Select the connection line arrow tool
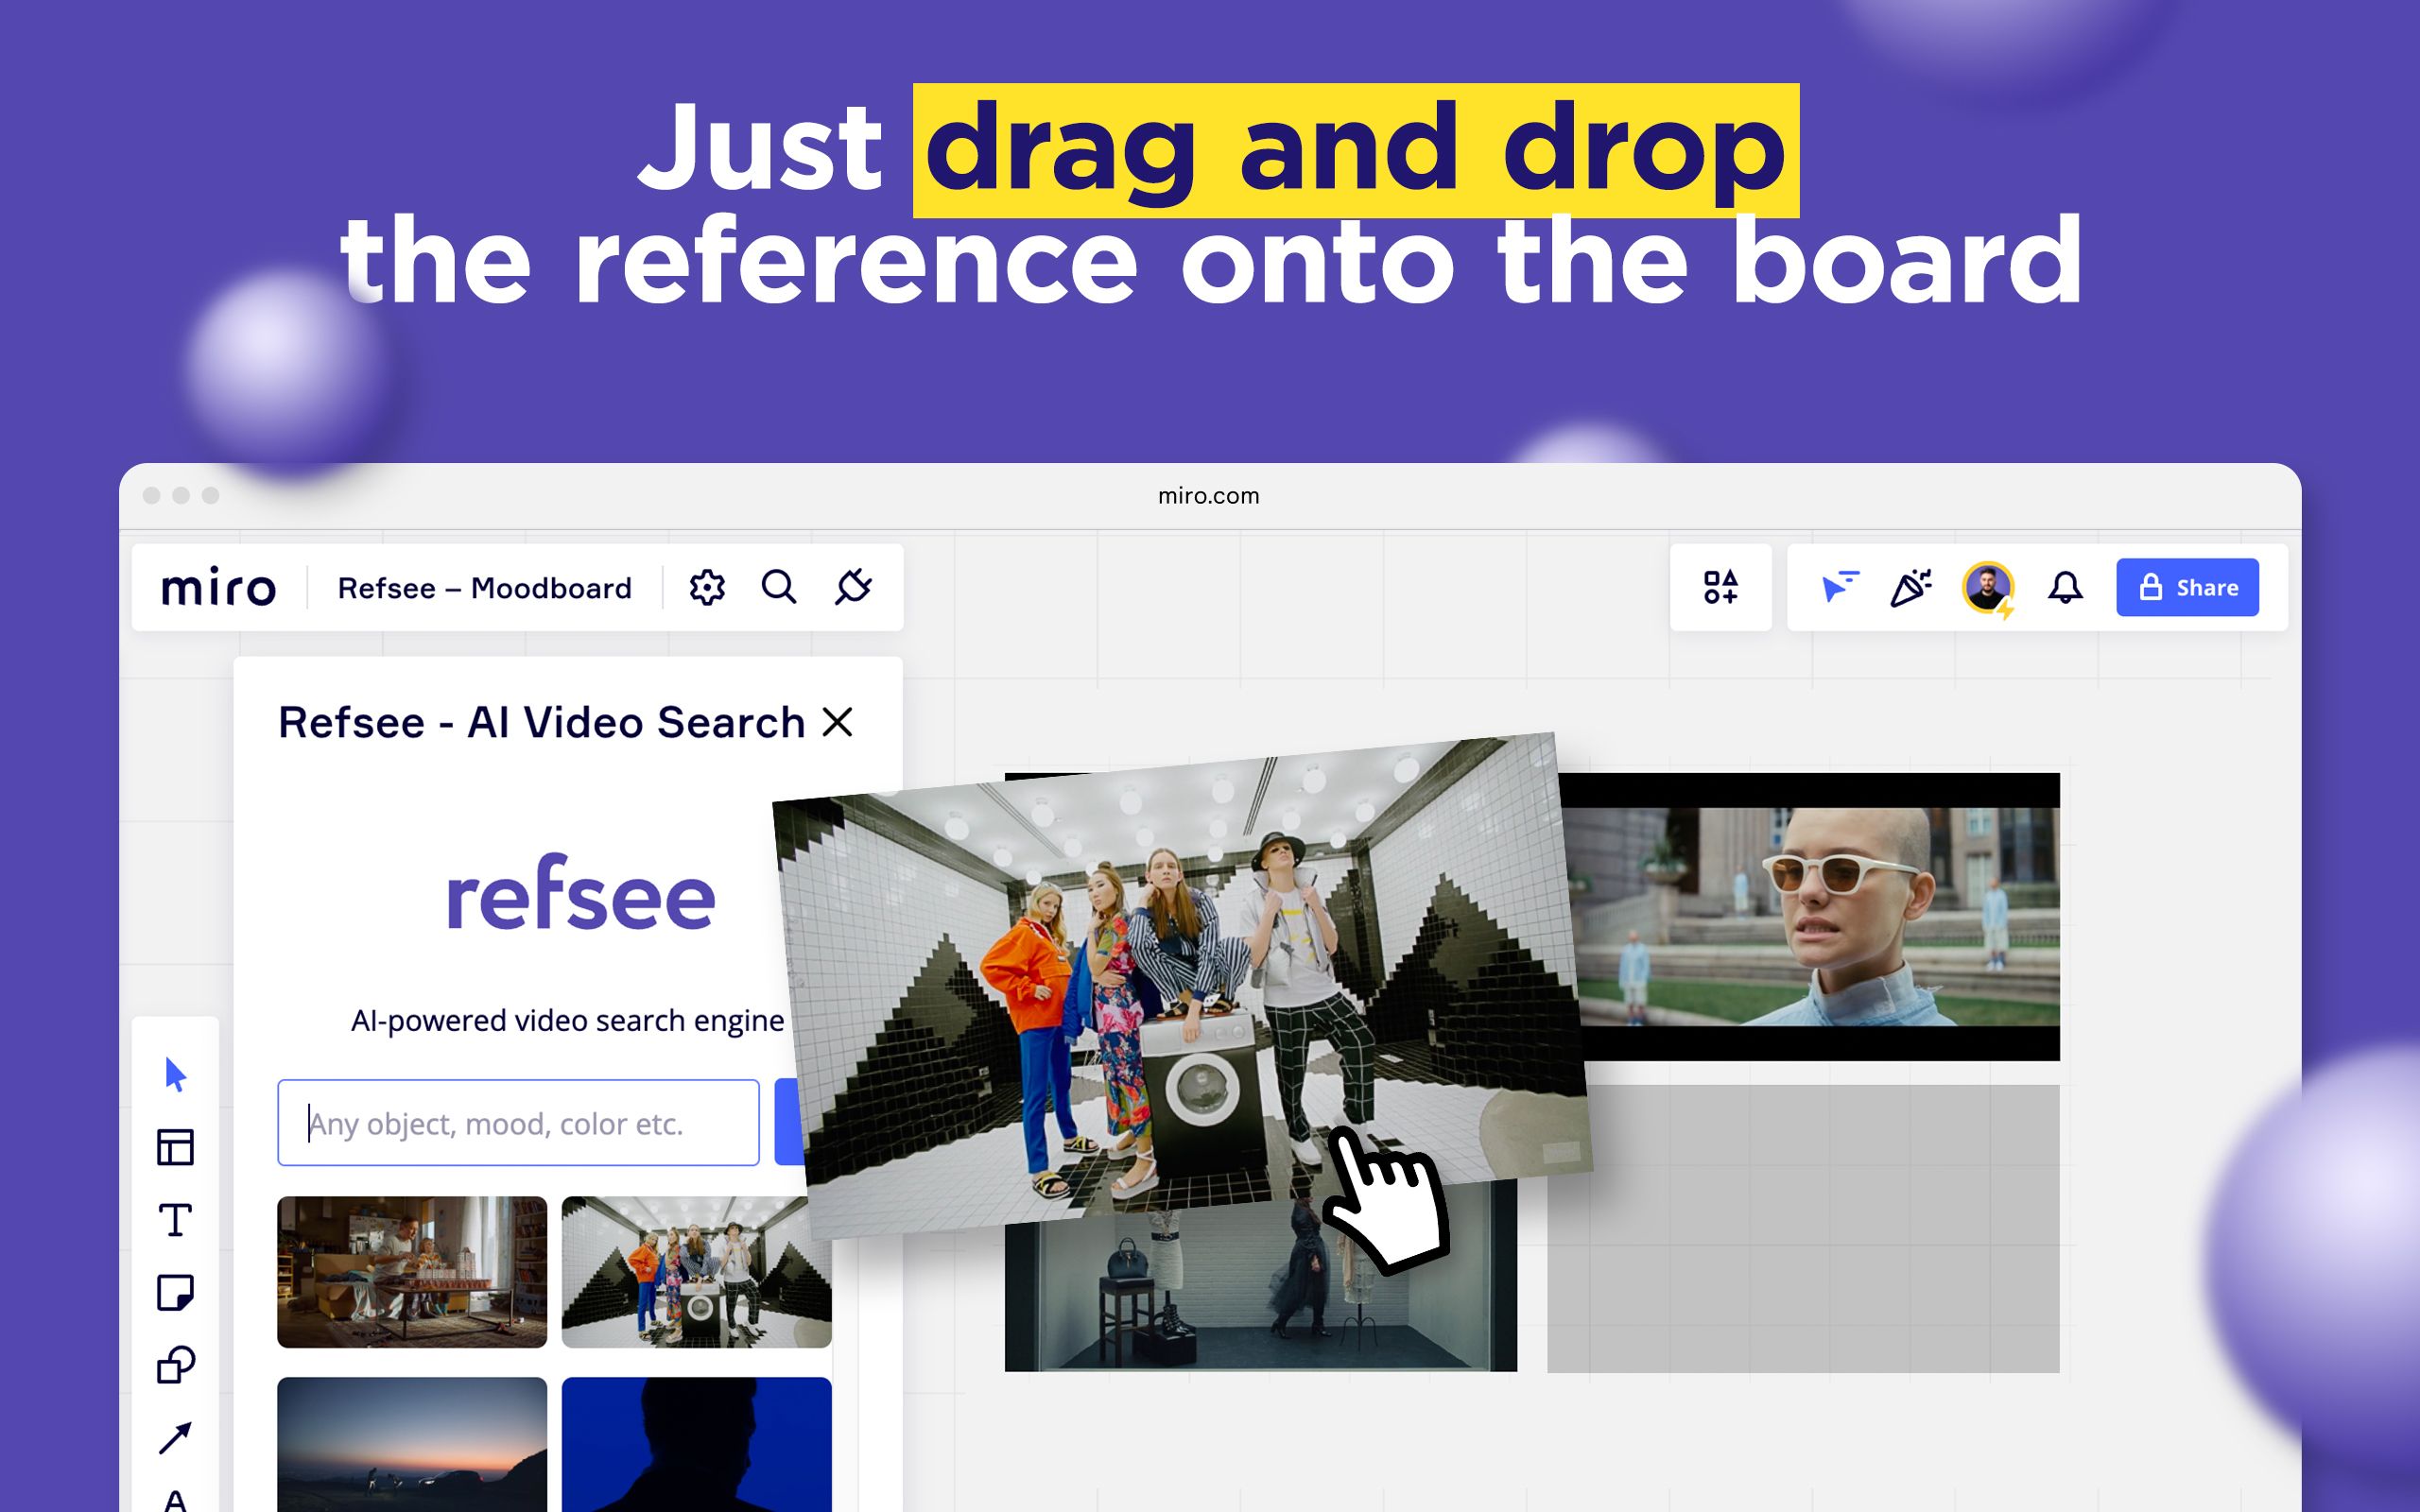 (x=175, y=1438)
